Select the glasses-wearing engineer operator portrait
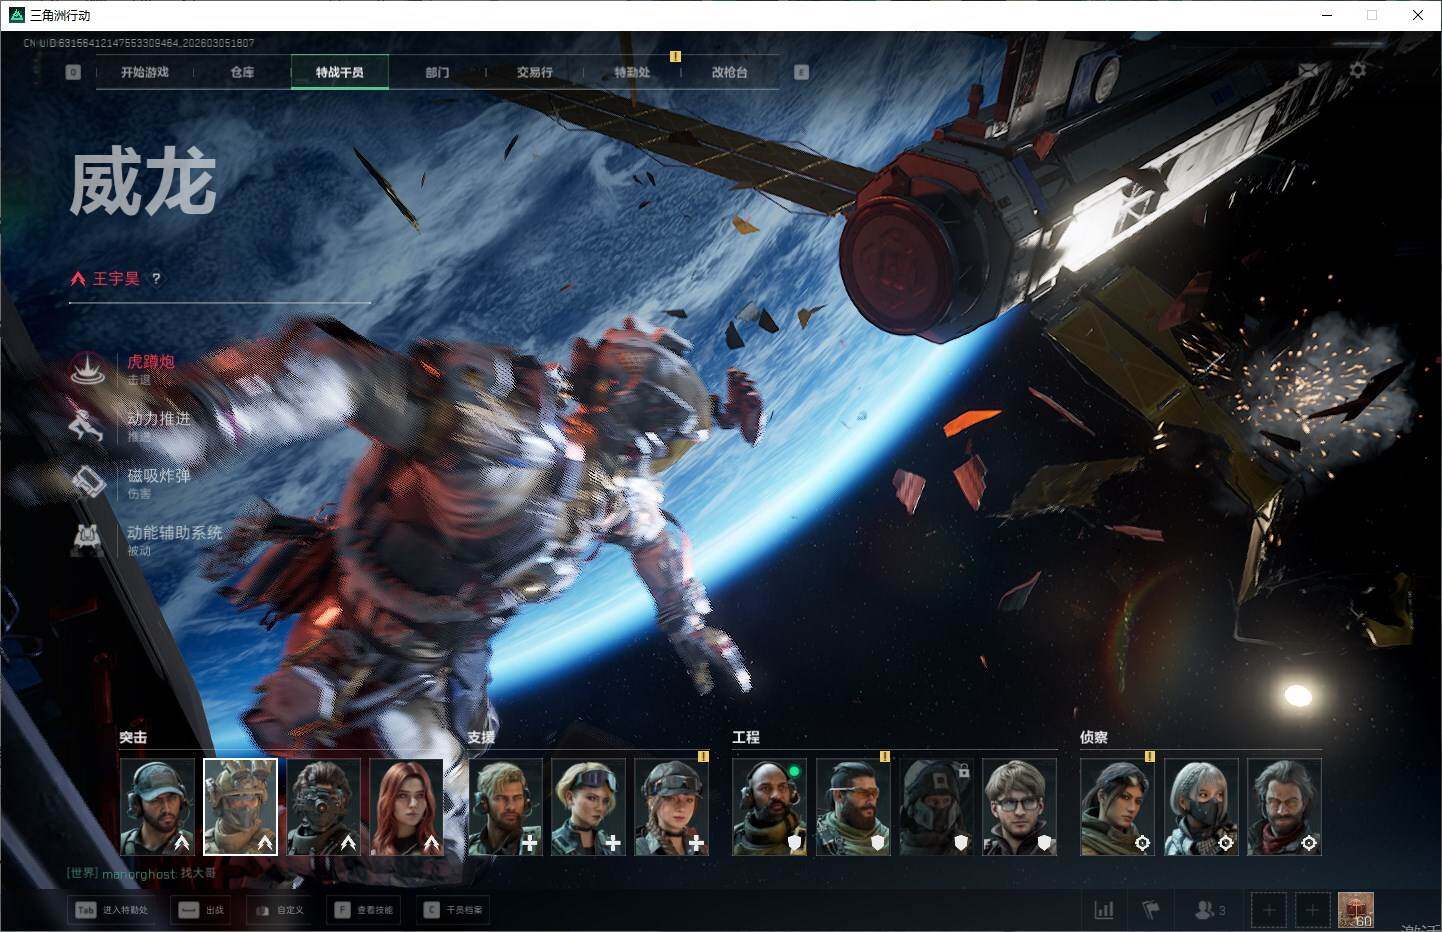 pos(1019,806)
